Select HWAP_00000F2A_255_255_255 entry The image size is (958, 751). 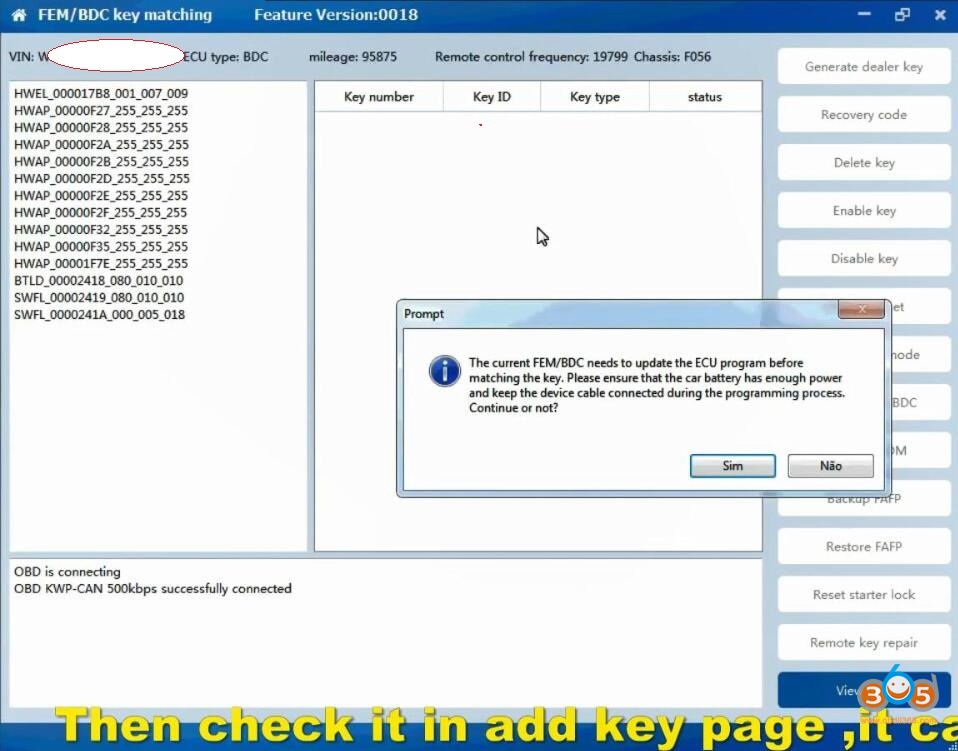101,145
